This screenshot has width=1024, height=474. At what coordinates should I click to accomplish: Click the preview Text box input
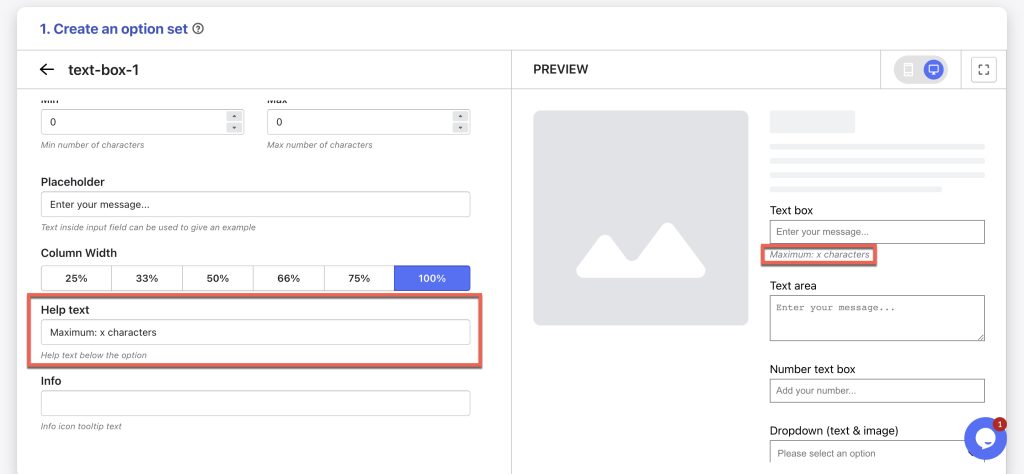click(x=877, y=232)
